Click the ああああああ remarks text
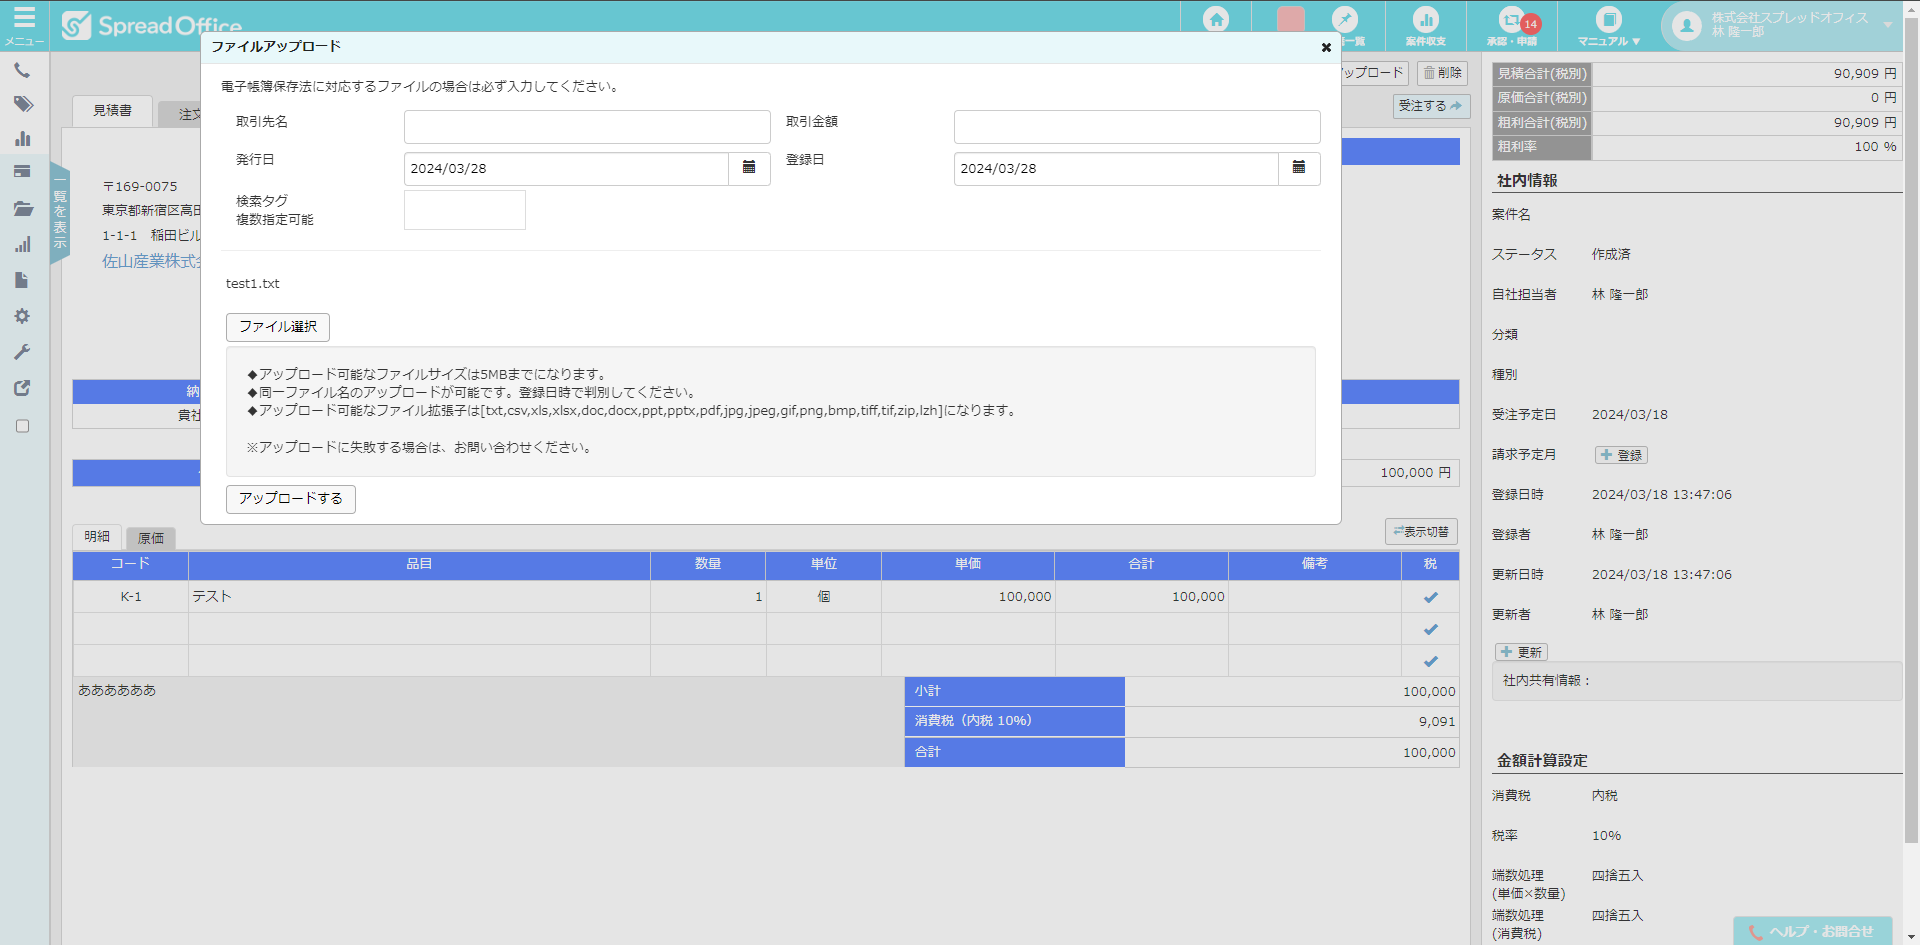 [x=117, y=690]
